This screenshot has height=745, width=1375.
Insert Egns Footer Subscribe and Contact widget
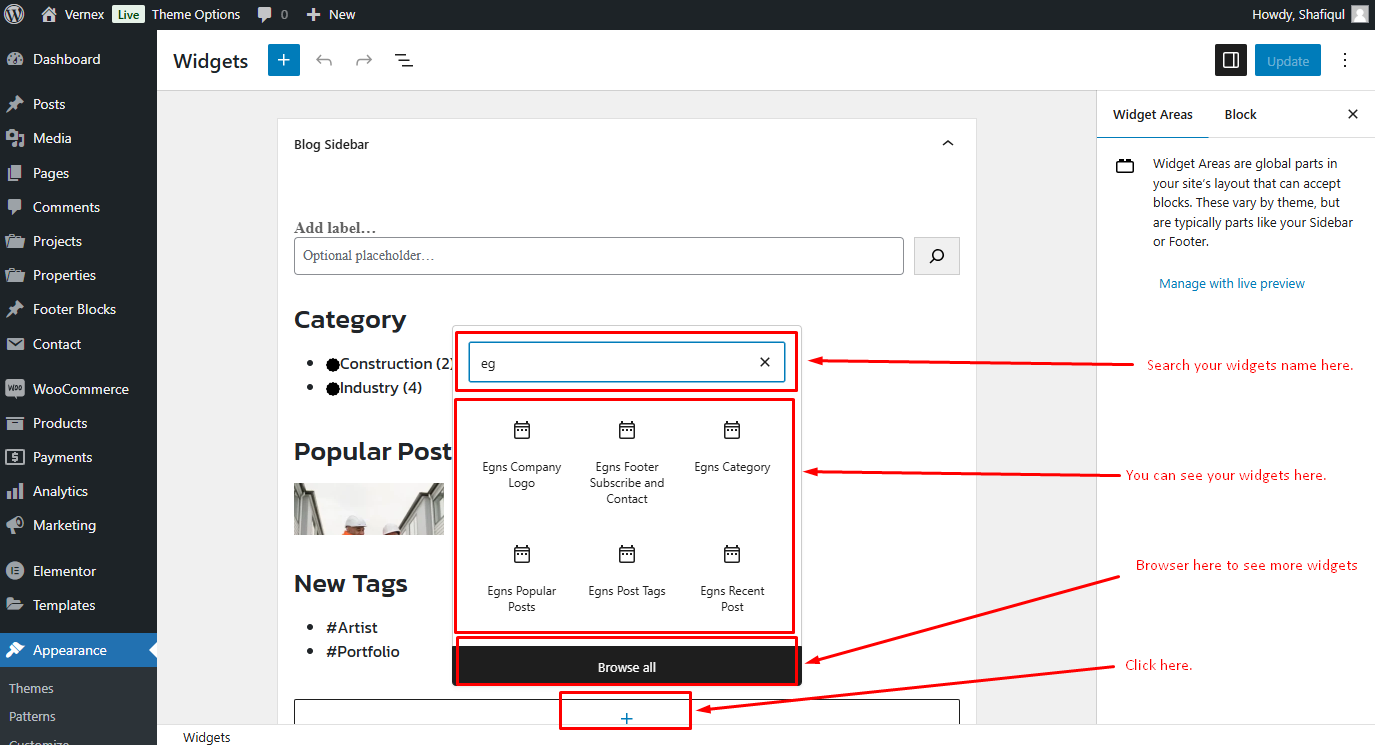pos(627,461)
